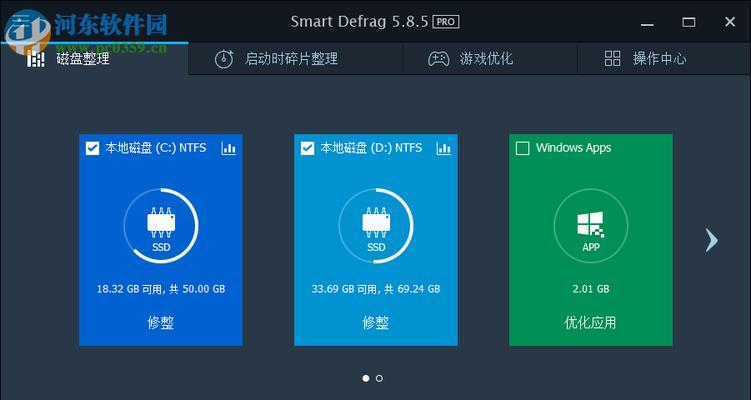Click the game controller icon
Screen dimensions: 751x400
tap(438, 59)
